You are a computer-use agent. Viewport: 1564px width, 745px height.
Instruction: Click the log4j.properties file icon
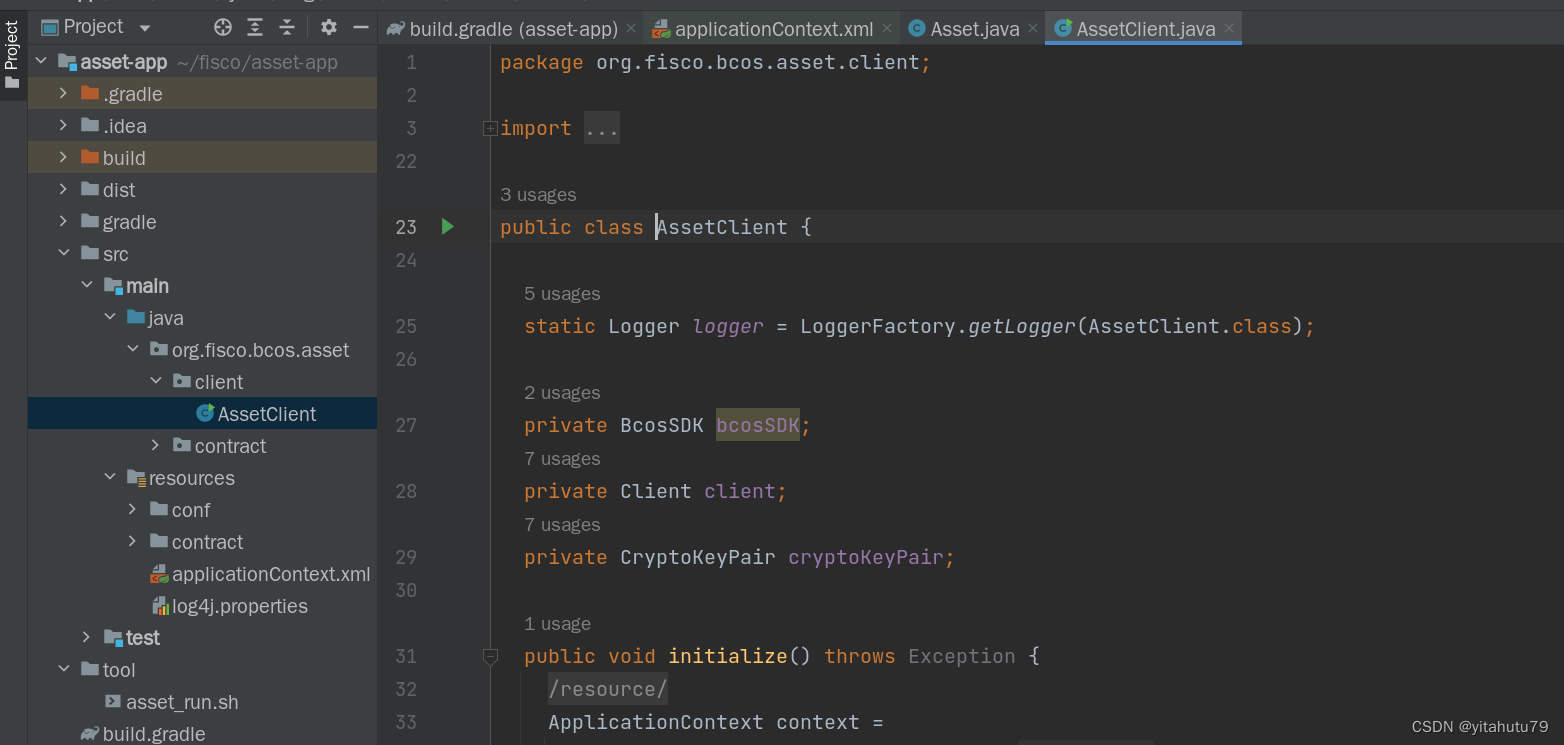coord(159,606)
